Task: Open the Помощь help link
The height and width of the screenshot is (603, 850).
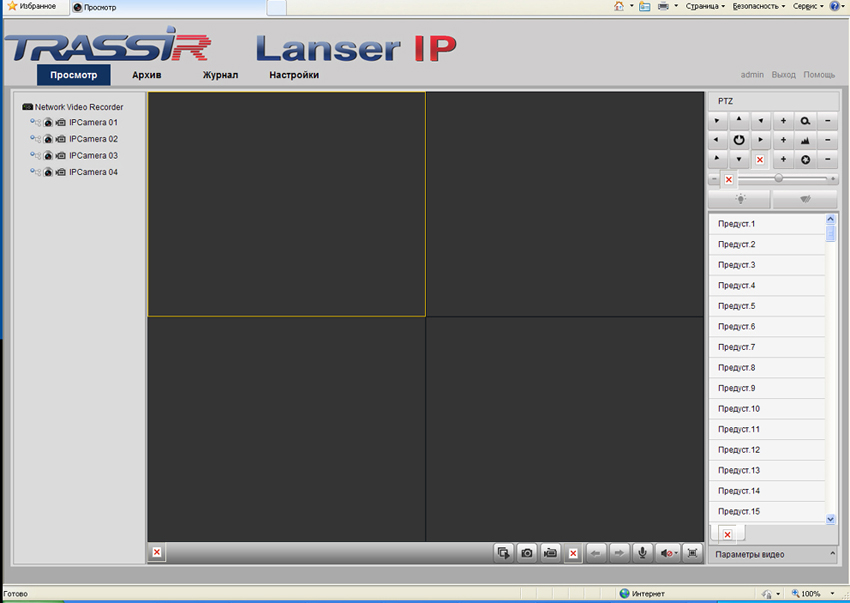Action: click(x=819, y=75)
